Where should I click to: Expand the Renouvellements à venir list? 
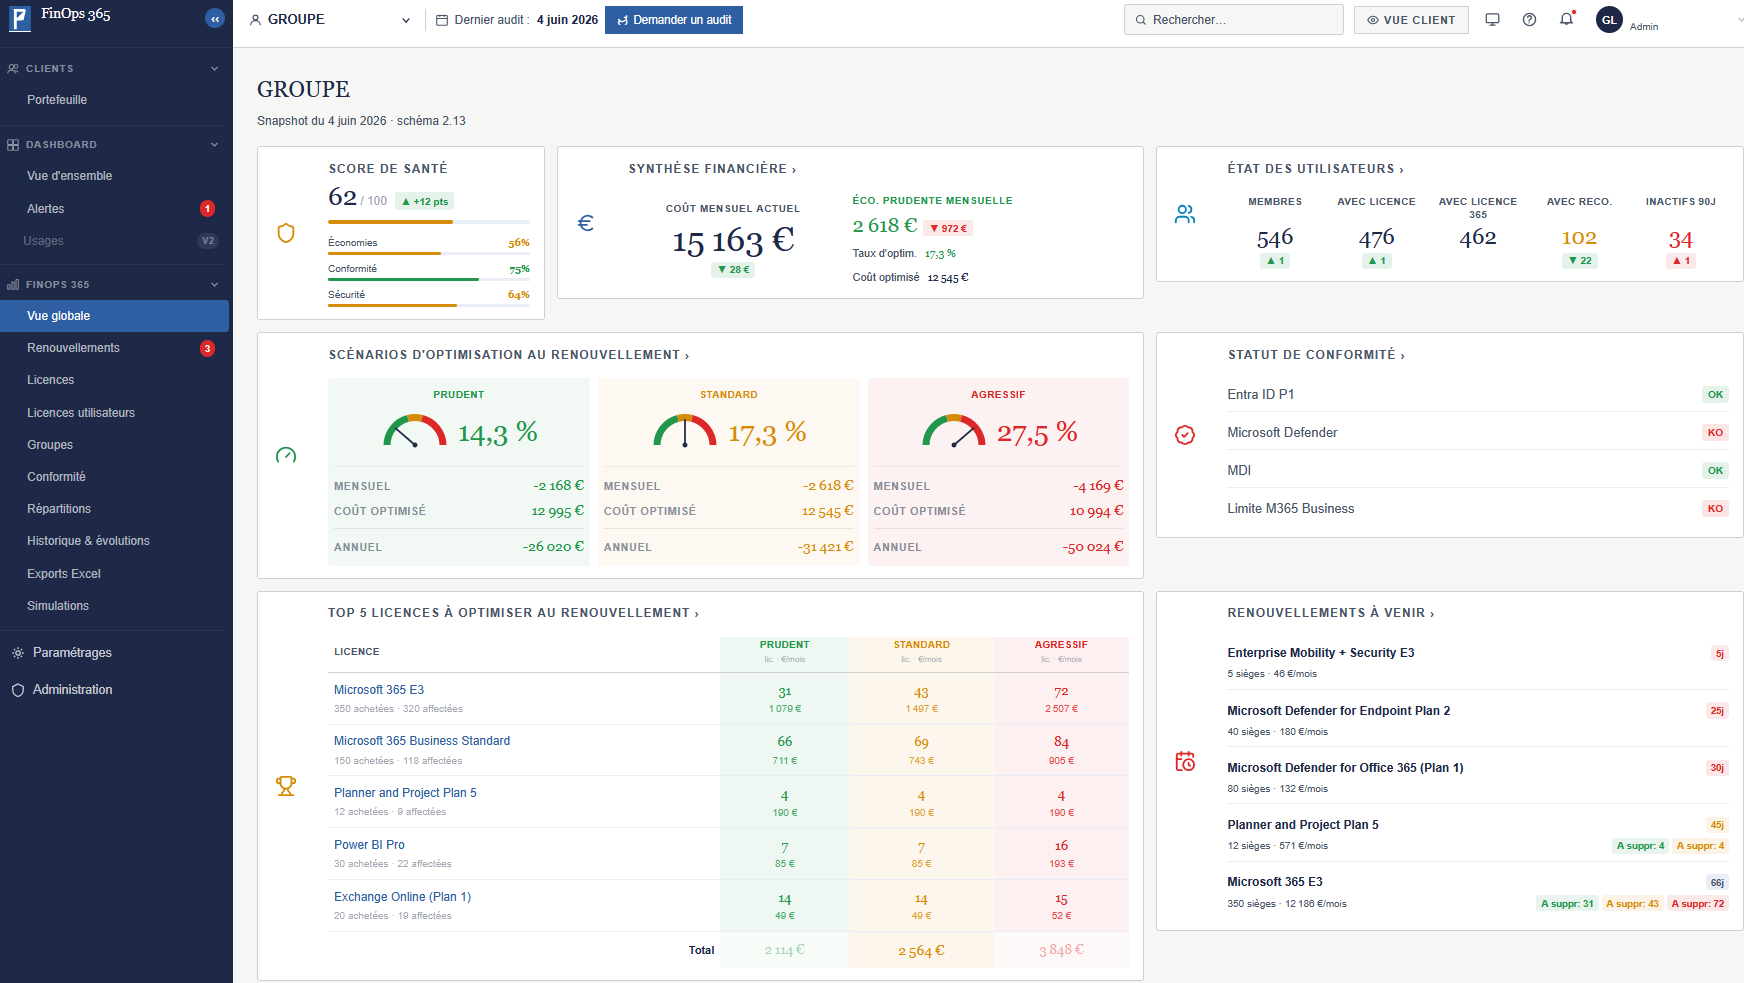click(x=1330, y=613)
